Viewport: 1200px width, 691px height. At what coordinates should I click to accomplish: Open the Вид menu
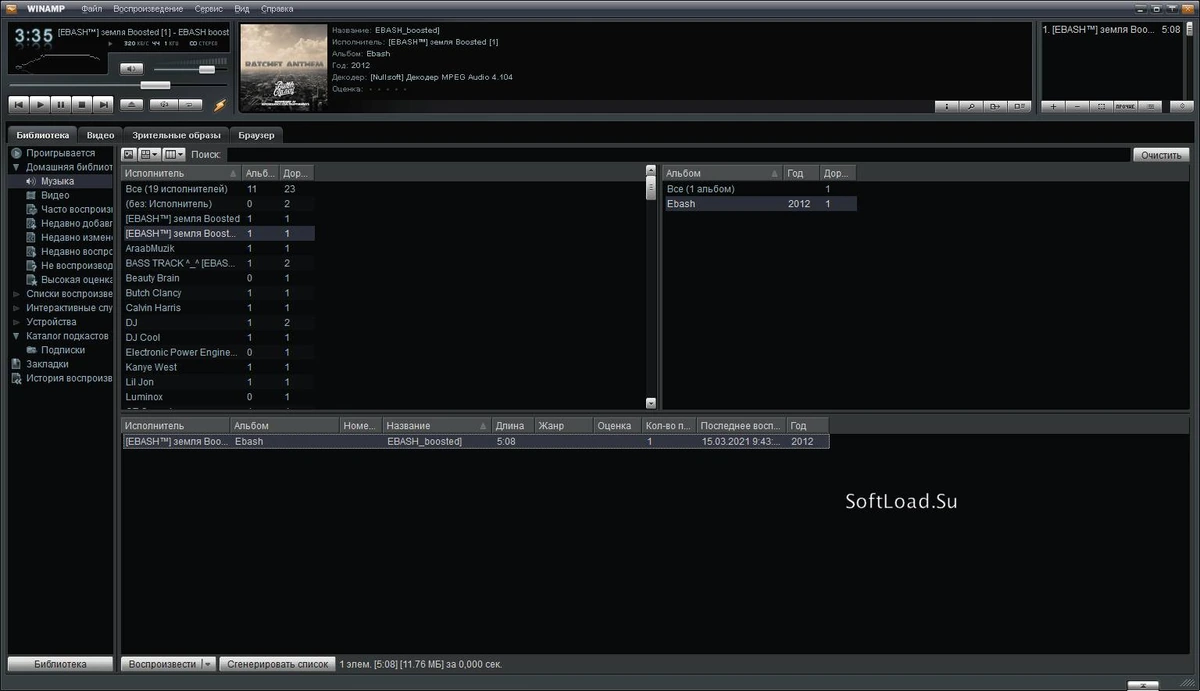click(x=242, y=9)
